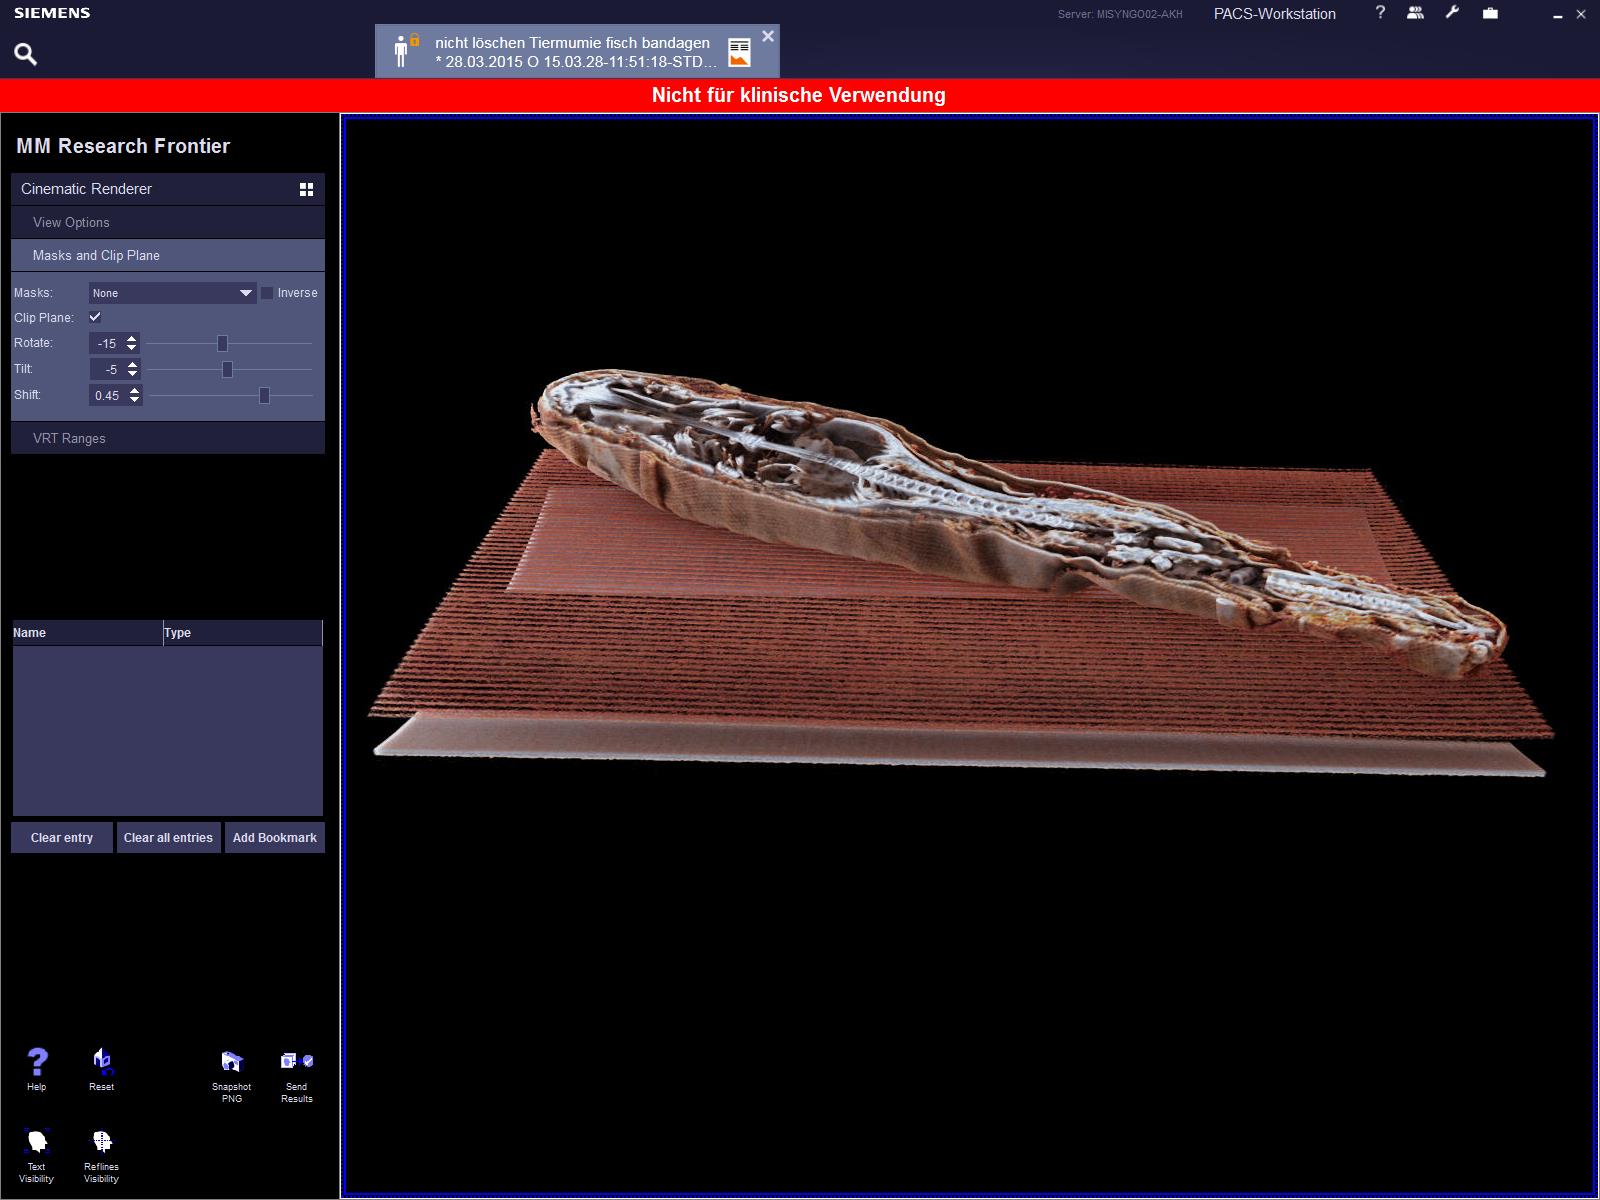Click the search magnifier icon
This screenshot has width=1600, height=1200.
tap(26, 54)
